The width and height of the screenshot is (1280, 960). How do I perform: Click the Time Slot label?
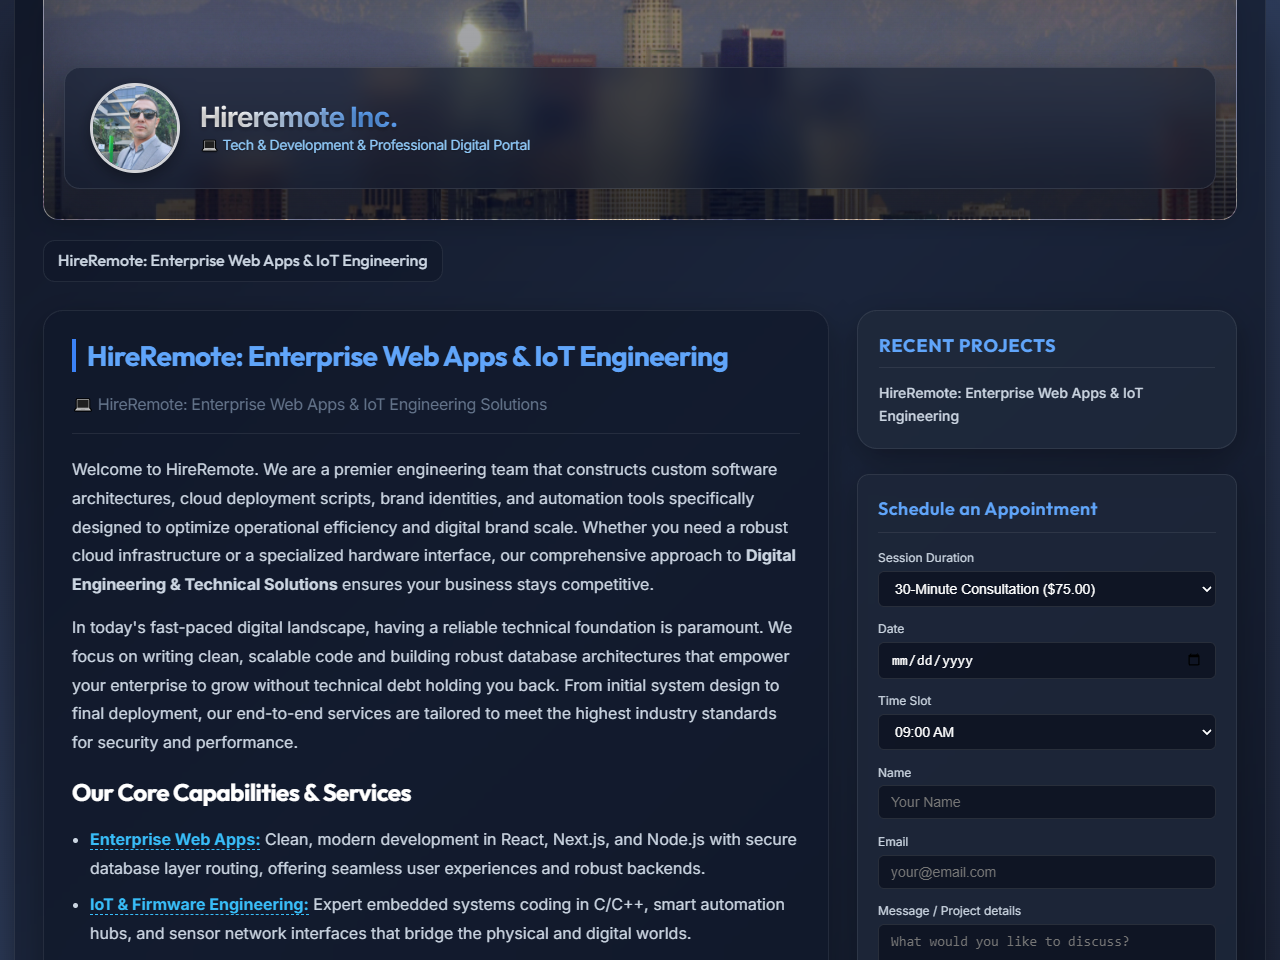coord(905,701)
